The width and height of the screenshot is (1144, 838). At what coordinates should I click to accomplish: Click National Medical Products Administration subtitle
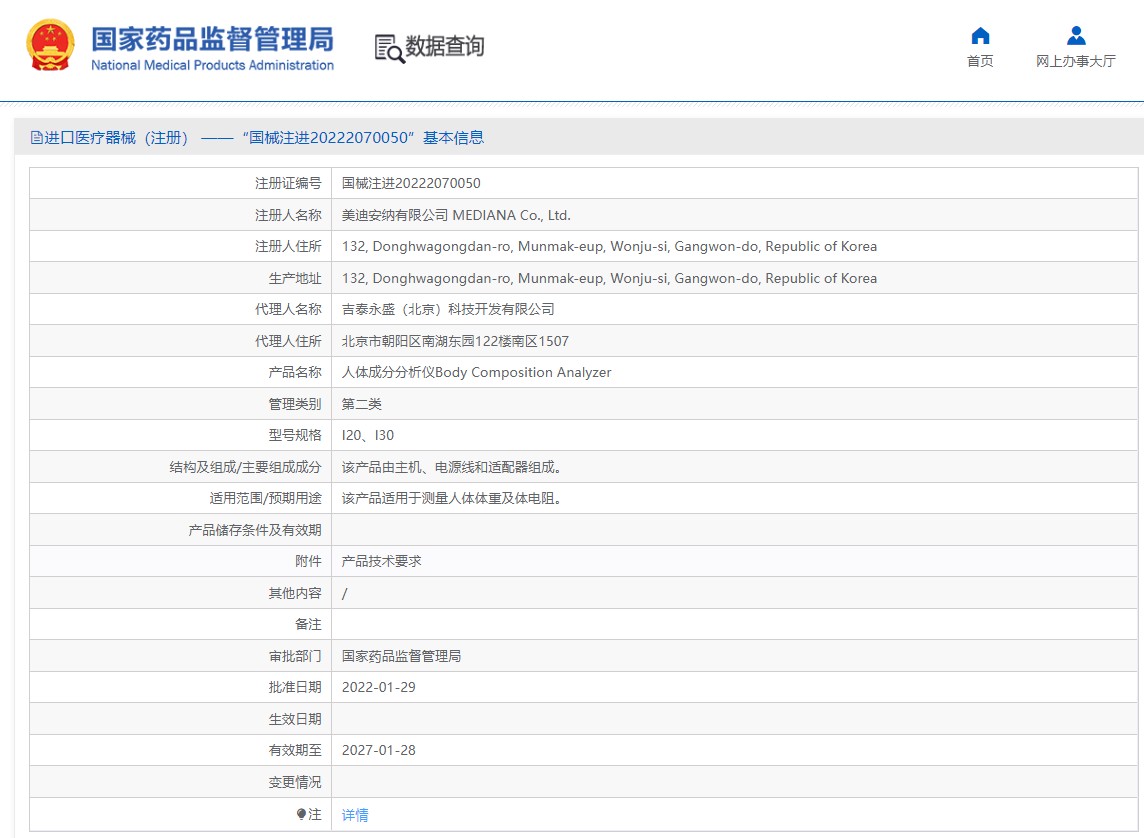tap(212, 66)
